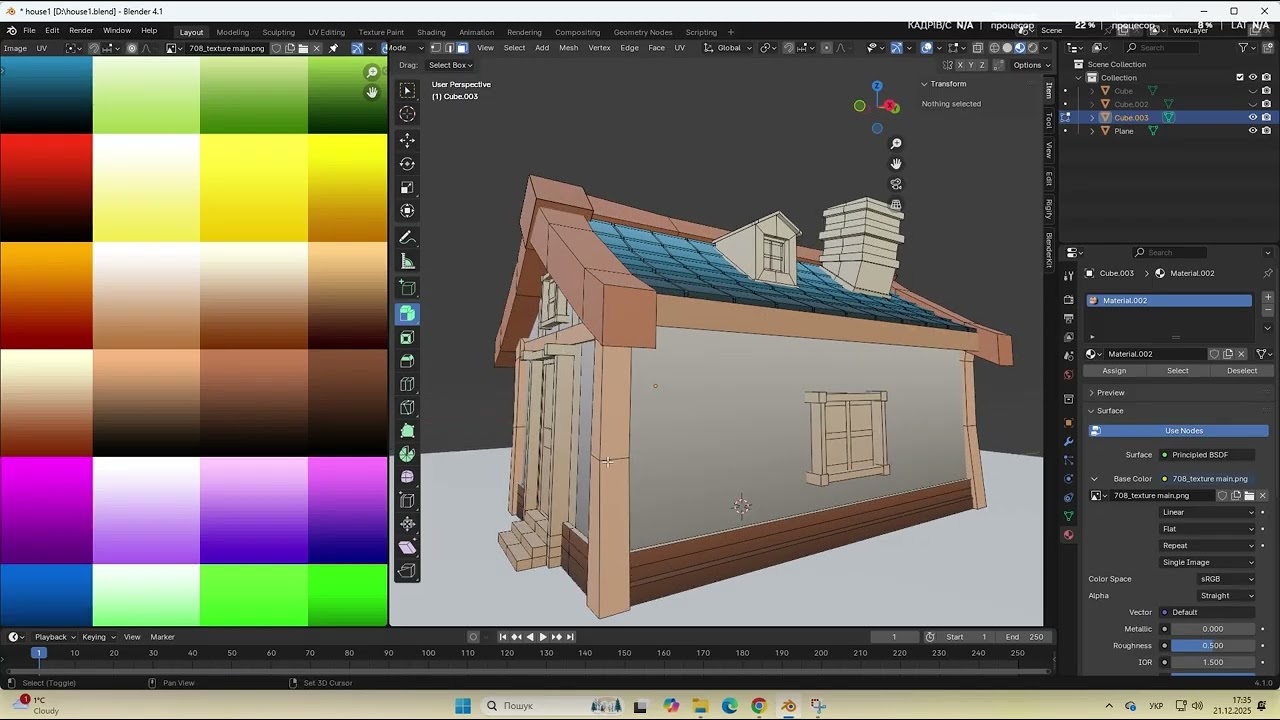Open the Repeat extension dropdown
This screenshot has width=1280, height=720.
pyautogui.click(x=1208, y=546)
